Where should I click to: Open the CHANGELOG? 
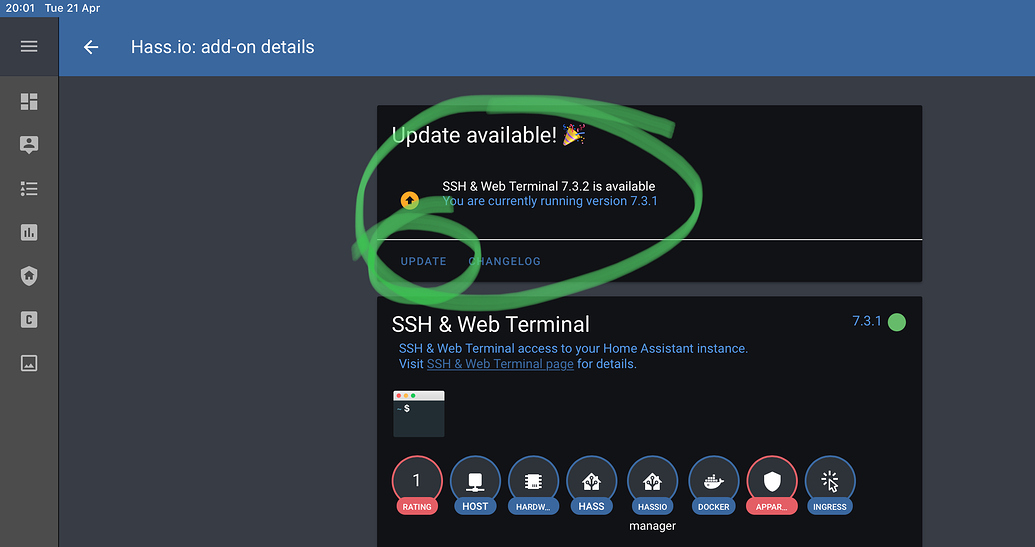(504, 261)
